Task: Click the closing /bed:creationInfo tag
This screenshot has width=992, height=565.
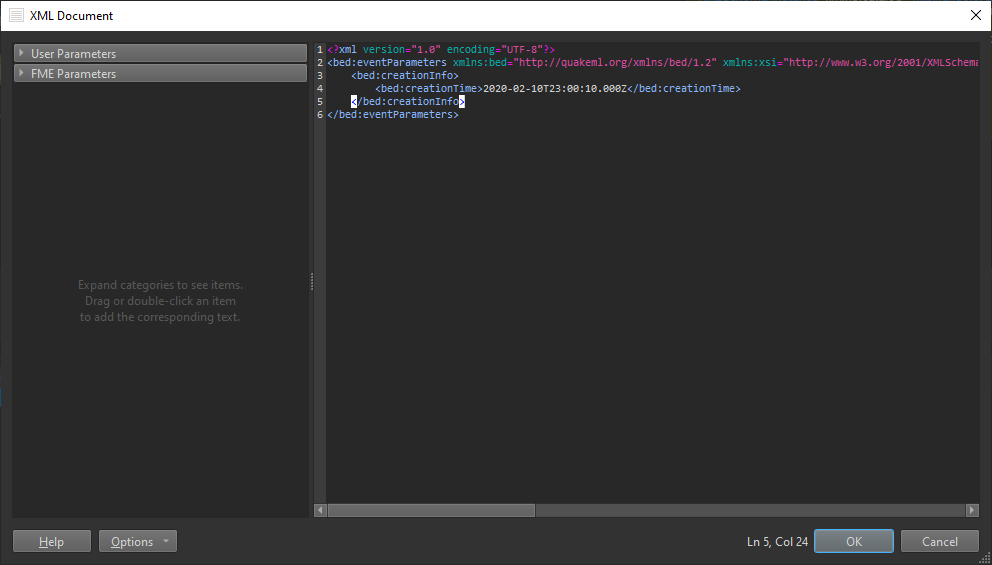Action: tap(408, 101)
